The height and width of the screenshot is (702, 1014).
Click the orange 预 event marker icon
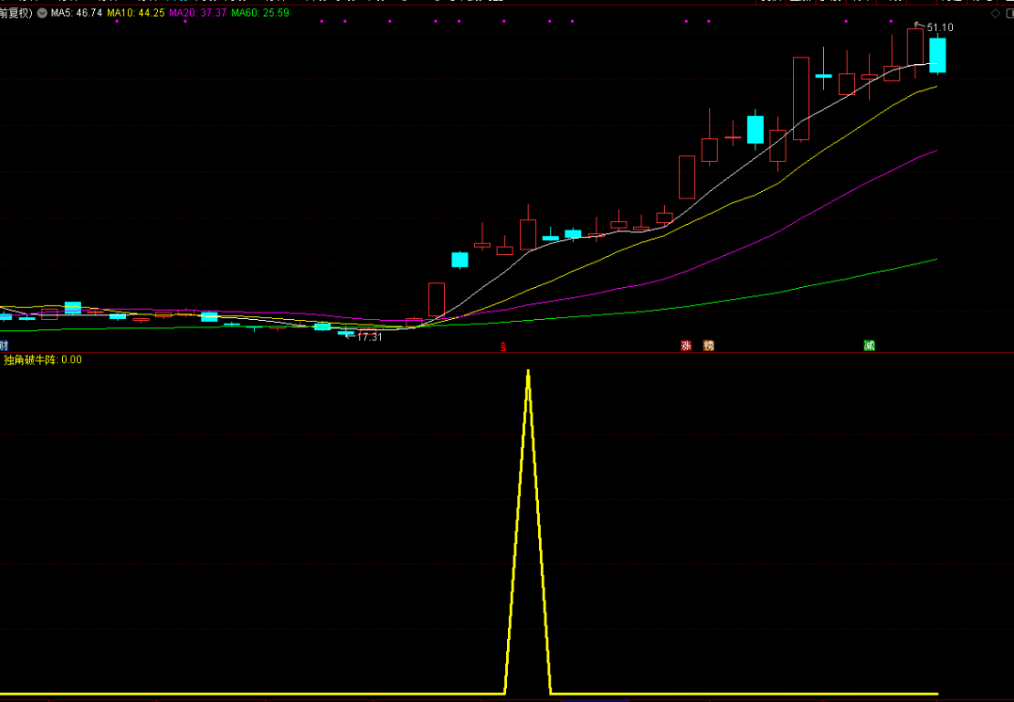pos(708,346)
